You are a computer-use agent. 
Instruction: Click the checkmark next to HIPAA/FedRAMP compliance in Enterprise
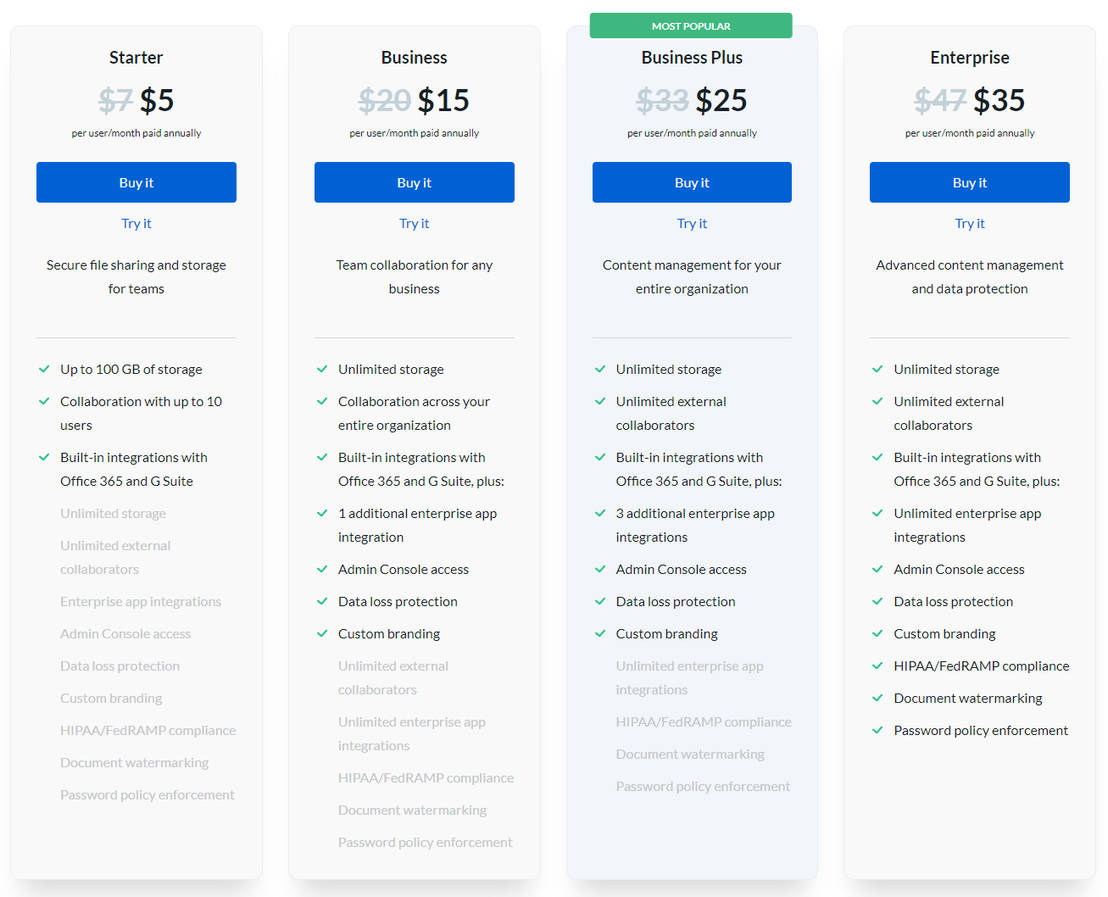[877, 665]
